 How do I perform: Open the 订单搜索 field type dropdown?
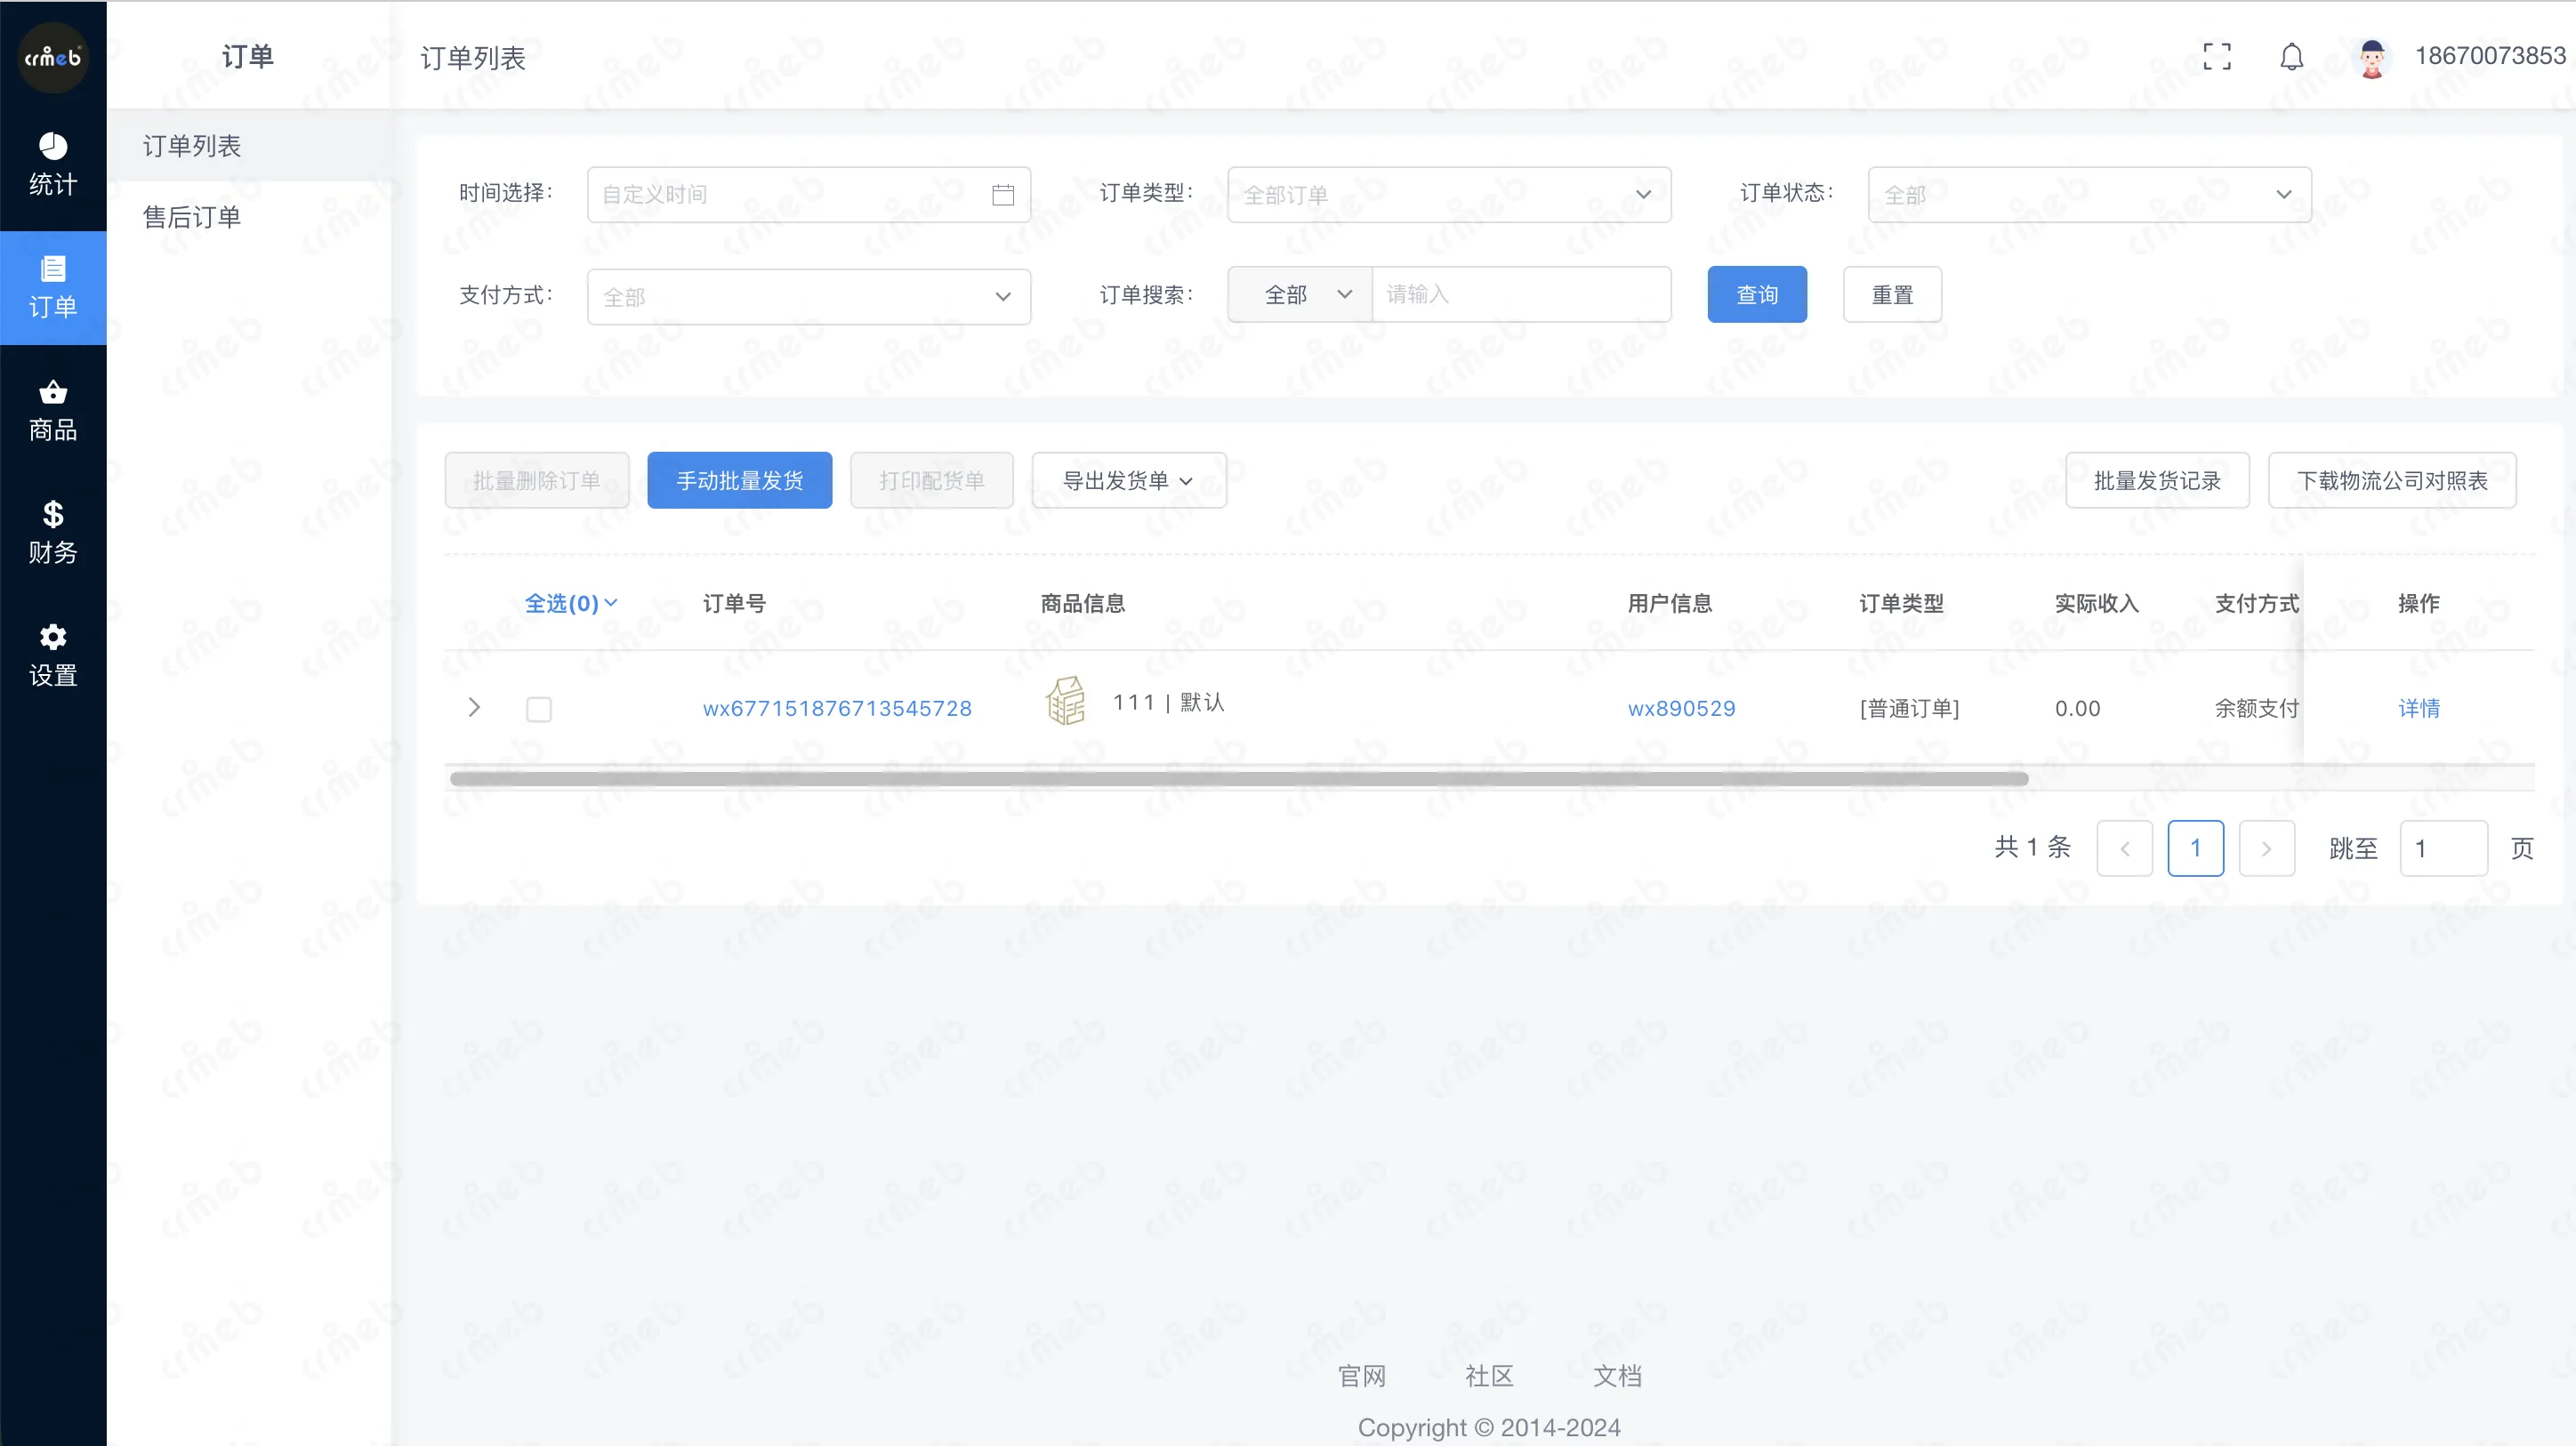[1300, 295]
